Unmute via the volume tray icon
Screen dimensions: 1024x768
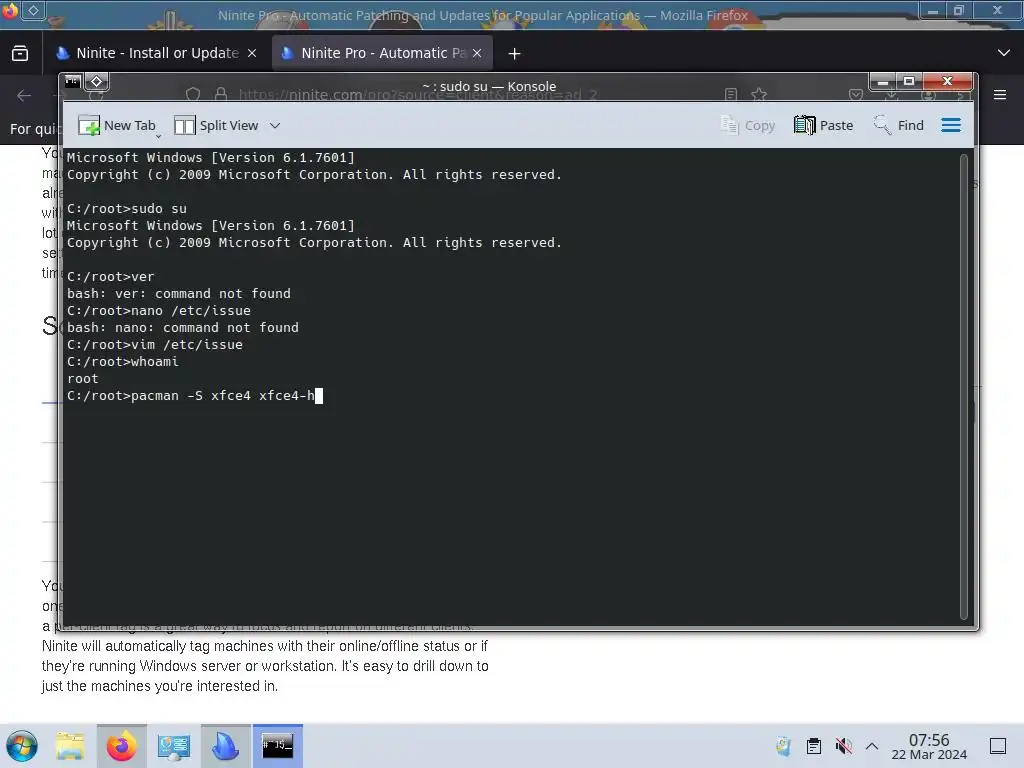coord(843,746)
